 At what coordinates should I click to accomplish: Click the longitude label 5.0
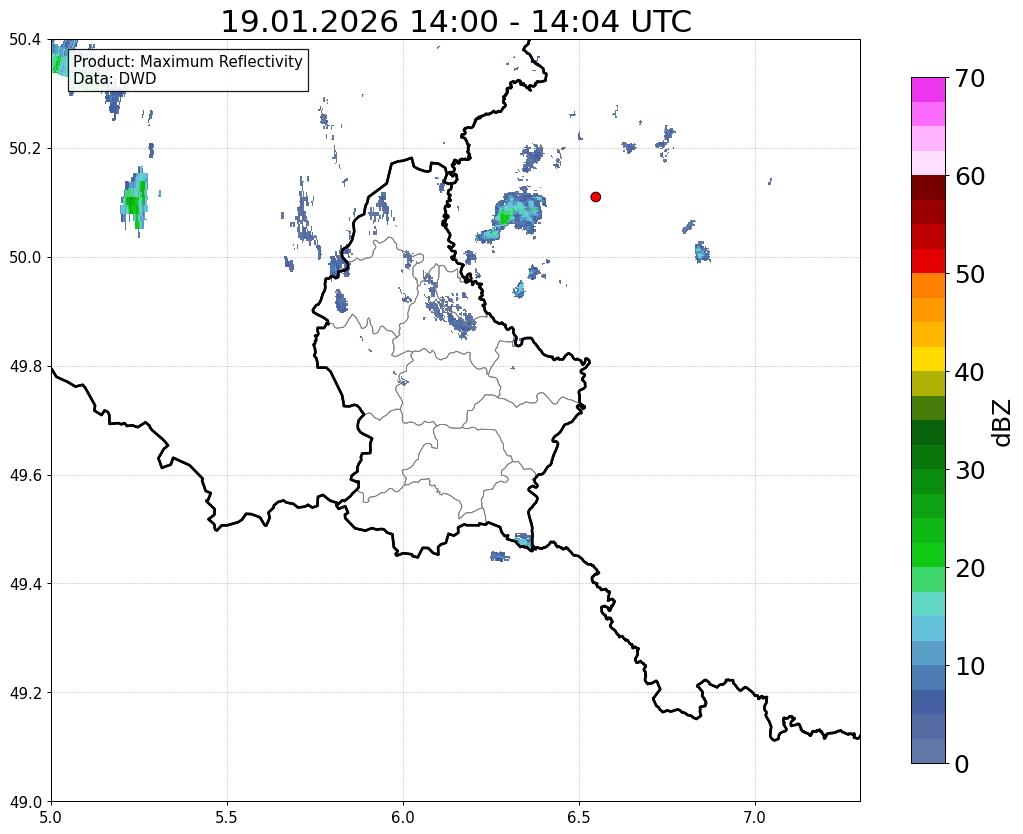[x=51, y=818]
